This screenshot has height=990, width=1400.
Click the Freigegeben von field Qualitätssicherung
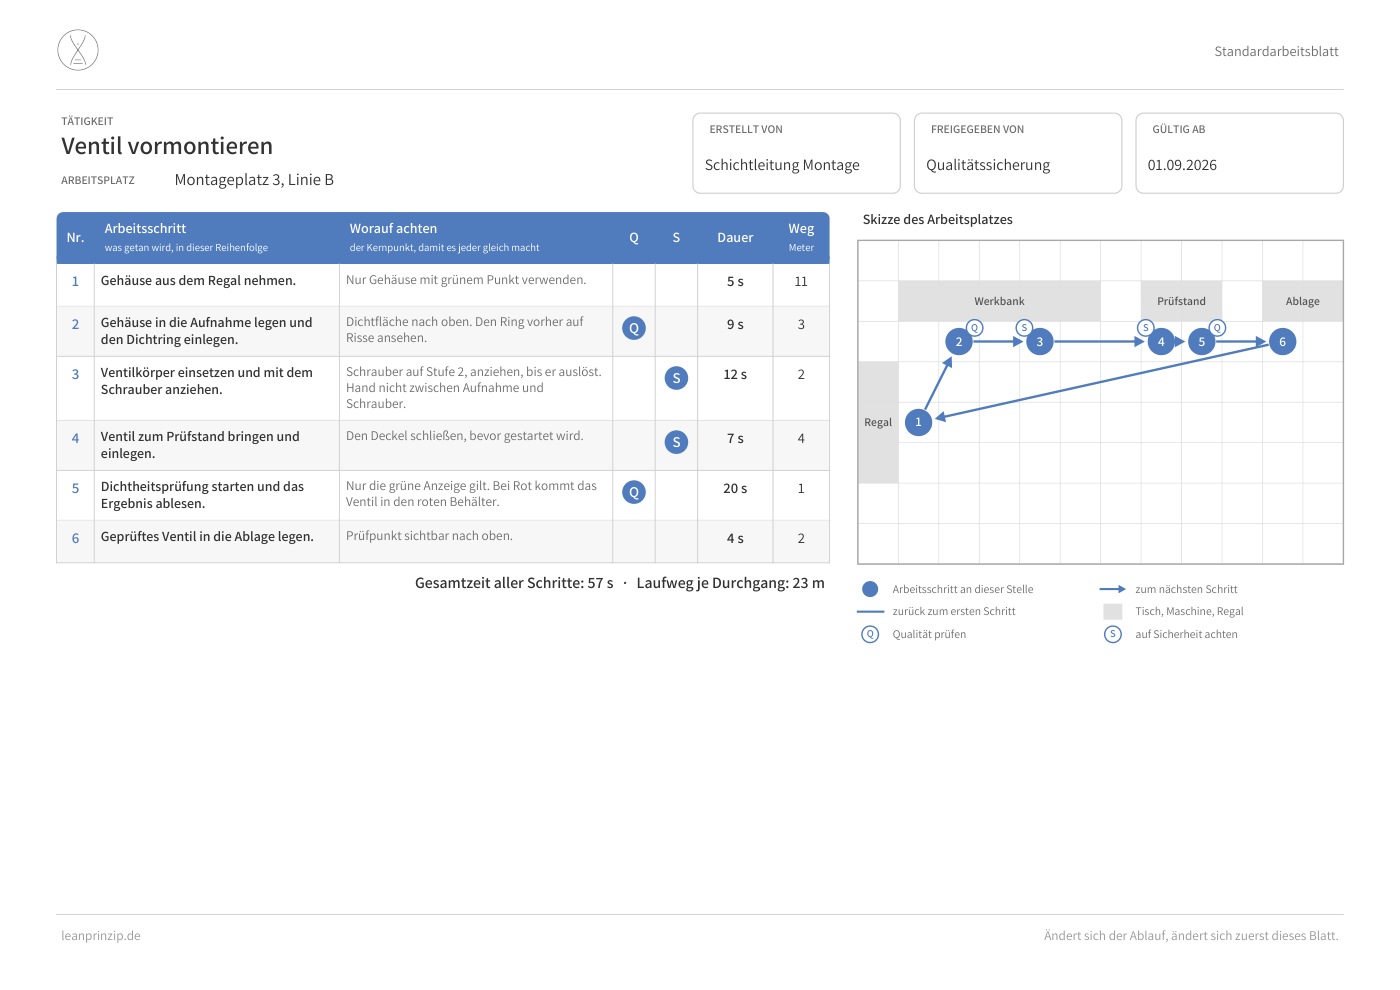pyautogui.click(x=1018, y=153)
